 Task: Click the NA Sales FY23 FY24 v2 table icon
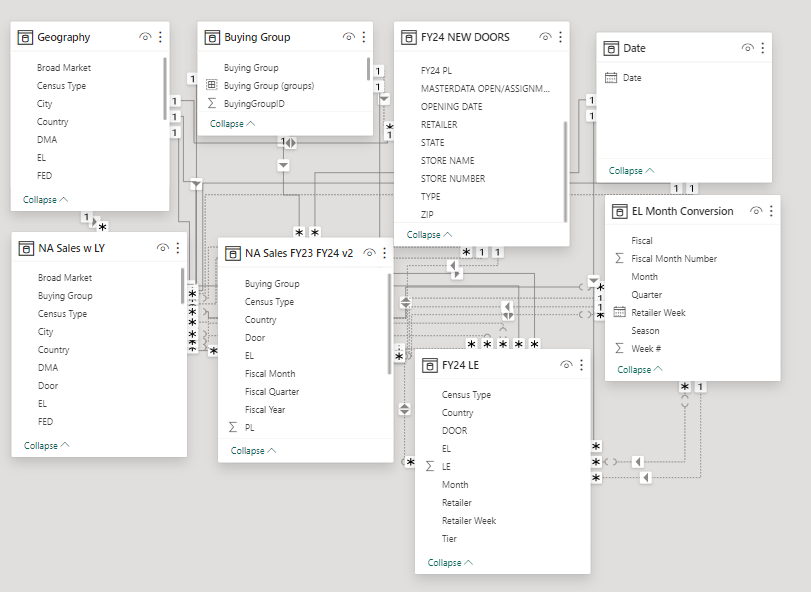[233, 253]
